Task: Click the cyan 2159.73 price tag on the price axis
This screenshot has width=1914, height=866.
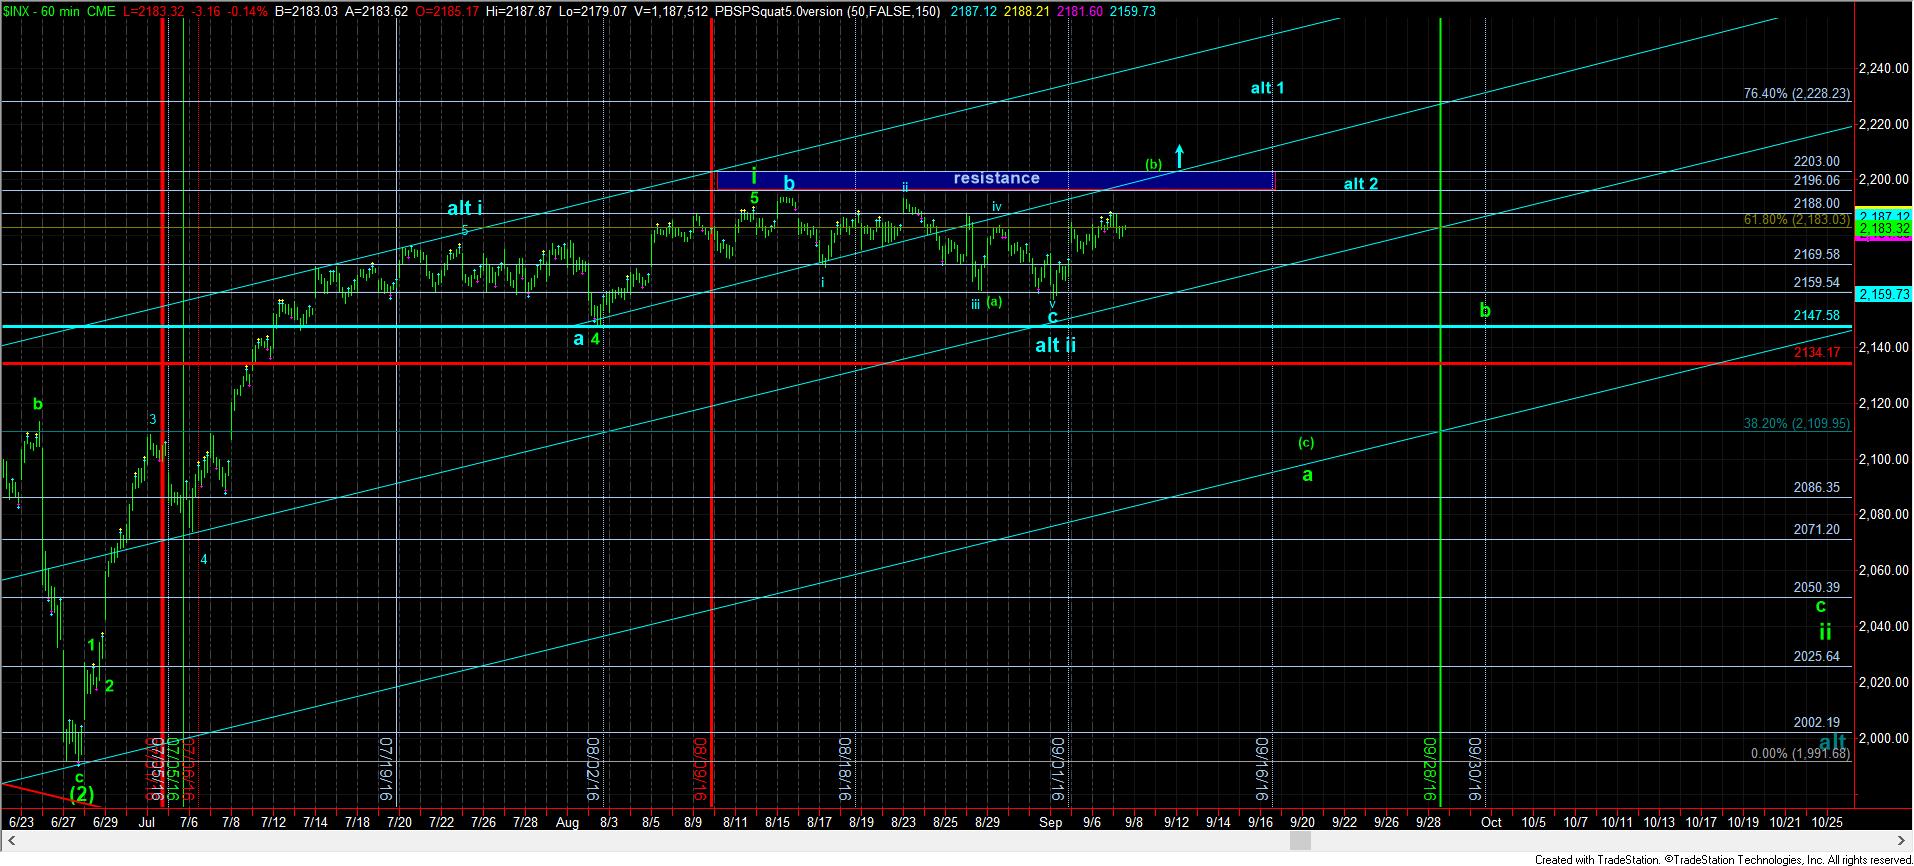Action: (1883, 294)
